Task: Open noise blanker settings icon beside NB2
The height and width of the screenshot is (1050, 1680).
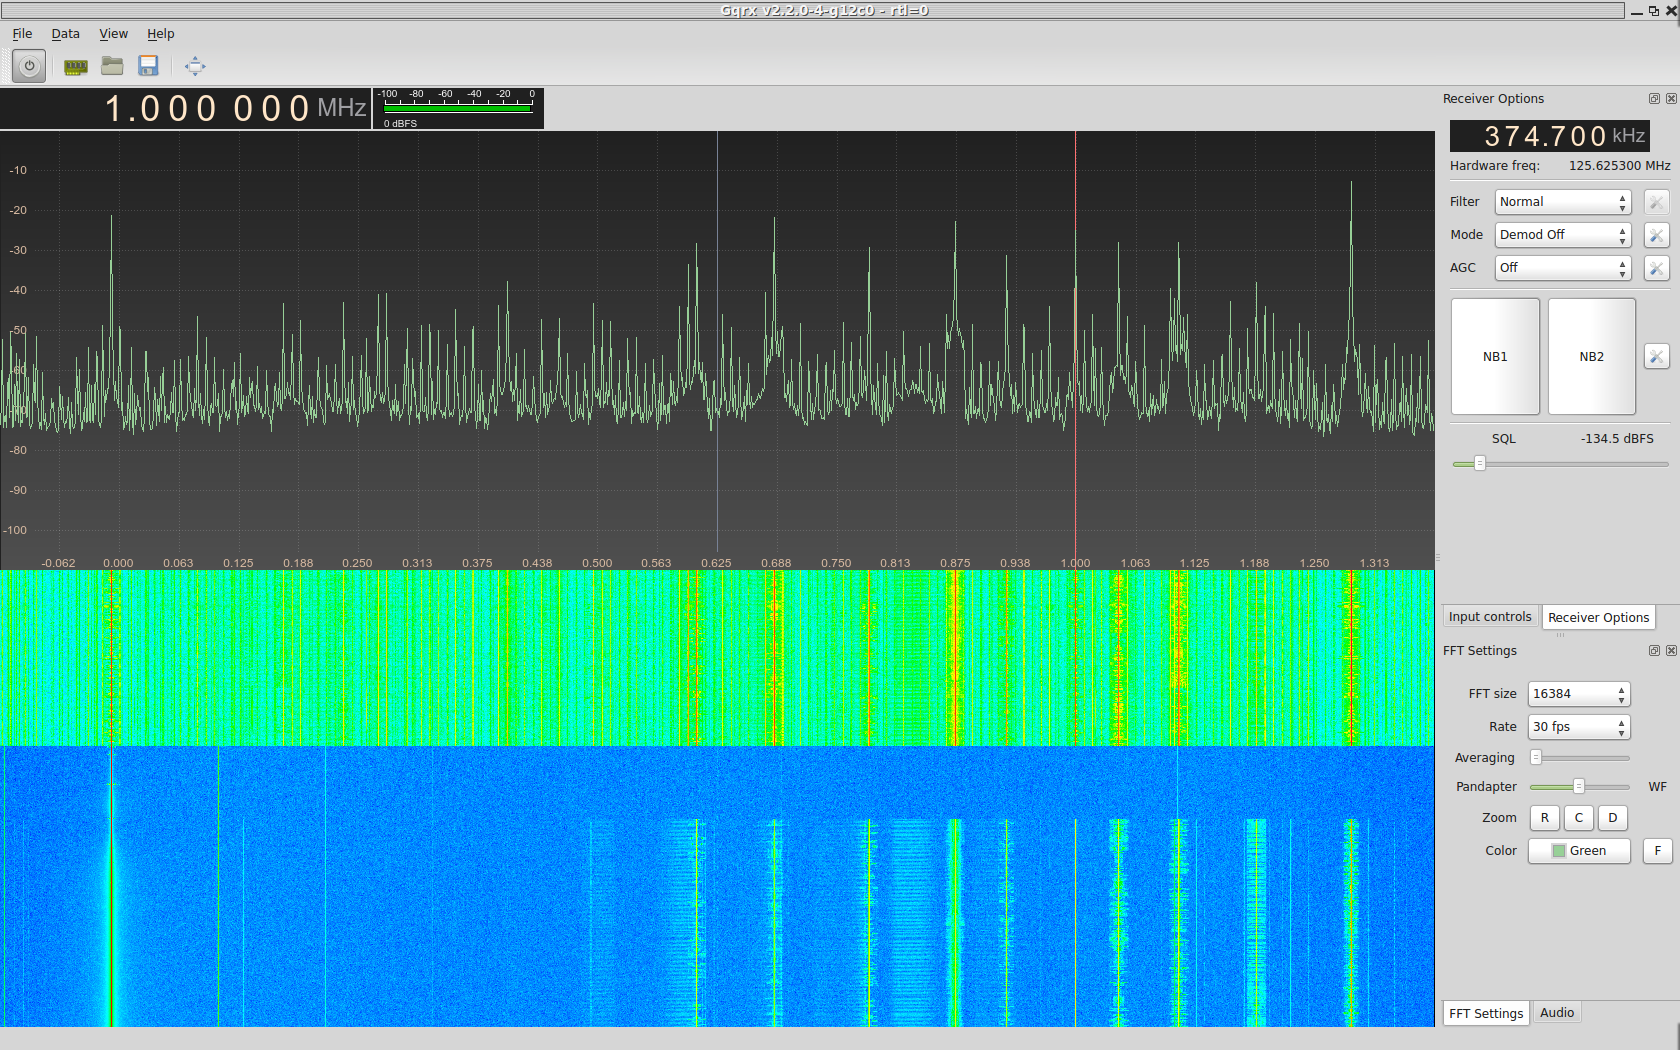Action: point(1656,357)
